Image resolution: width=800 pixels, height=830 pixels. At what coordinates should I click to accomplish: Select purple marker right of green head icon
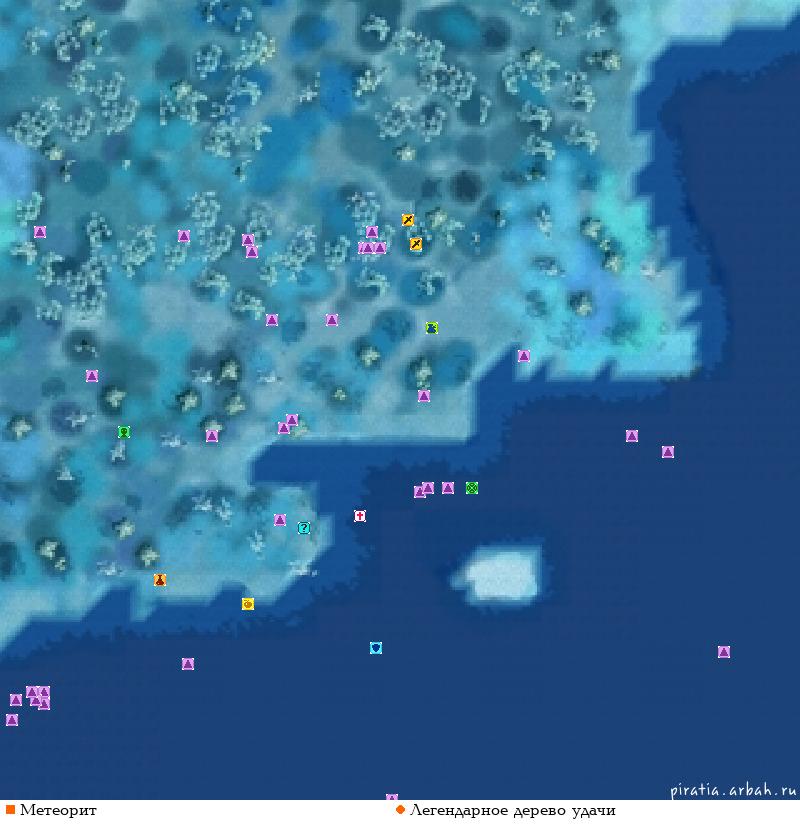pyautogui.click(x=212, y=436)
